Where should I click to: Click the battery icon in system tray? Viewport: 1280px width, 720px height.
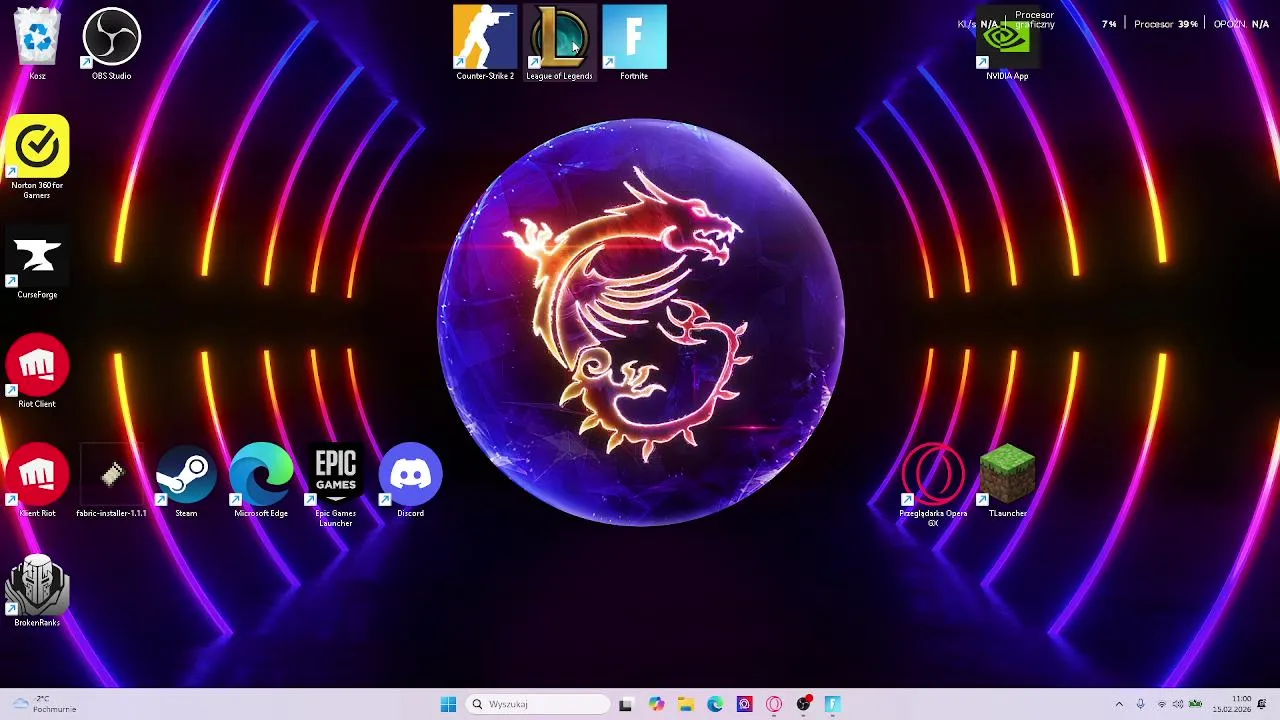[x=1195, y=704]
